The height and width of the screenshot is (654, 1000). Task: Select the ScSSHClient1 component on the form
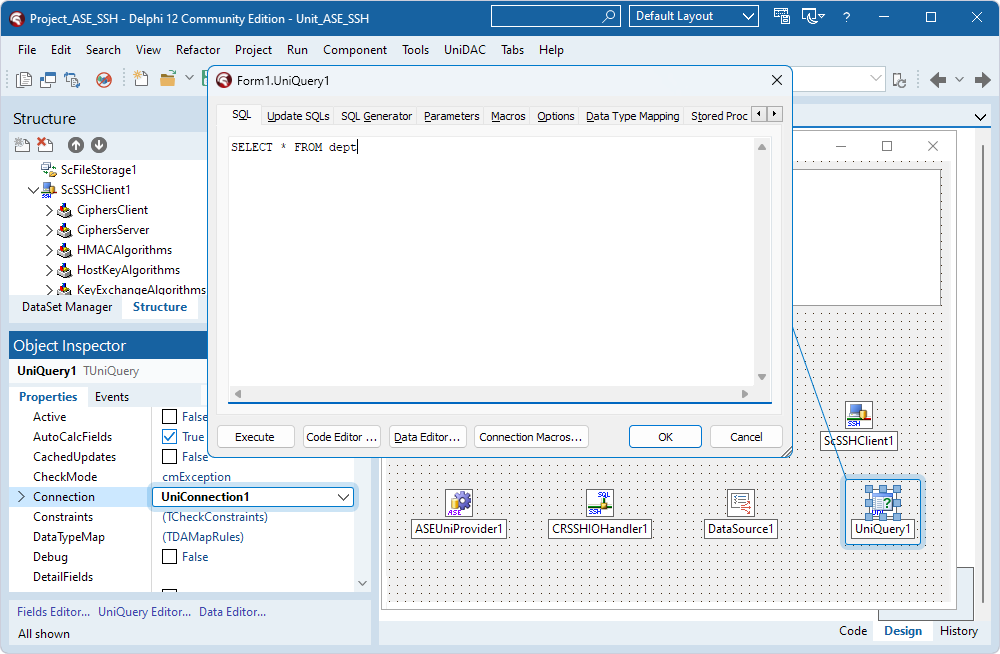point(858,414)
